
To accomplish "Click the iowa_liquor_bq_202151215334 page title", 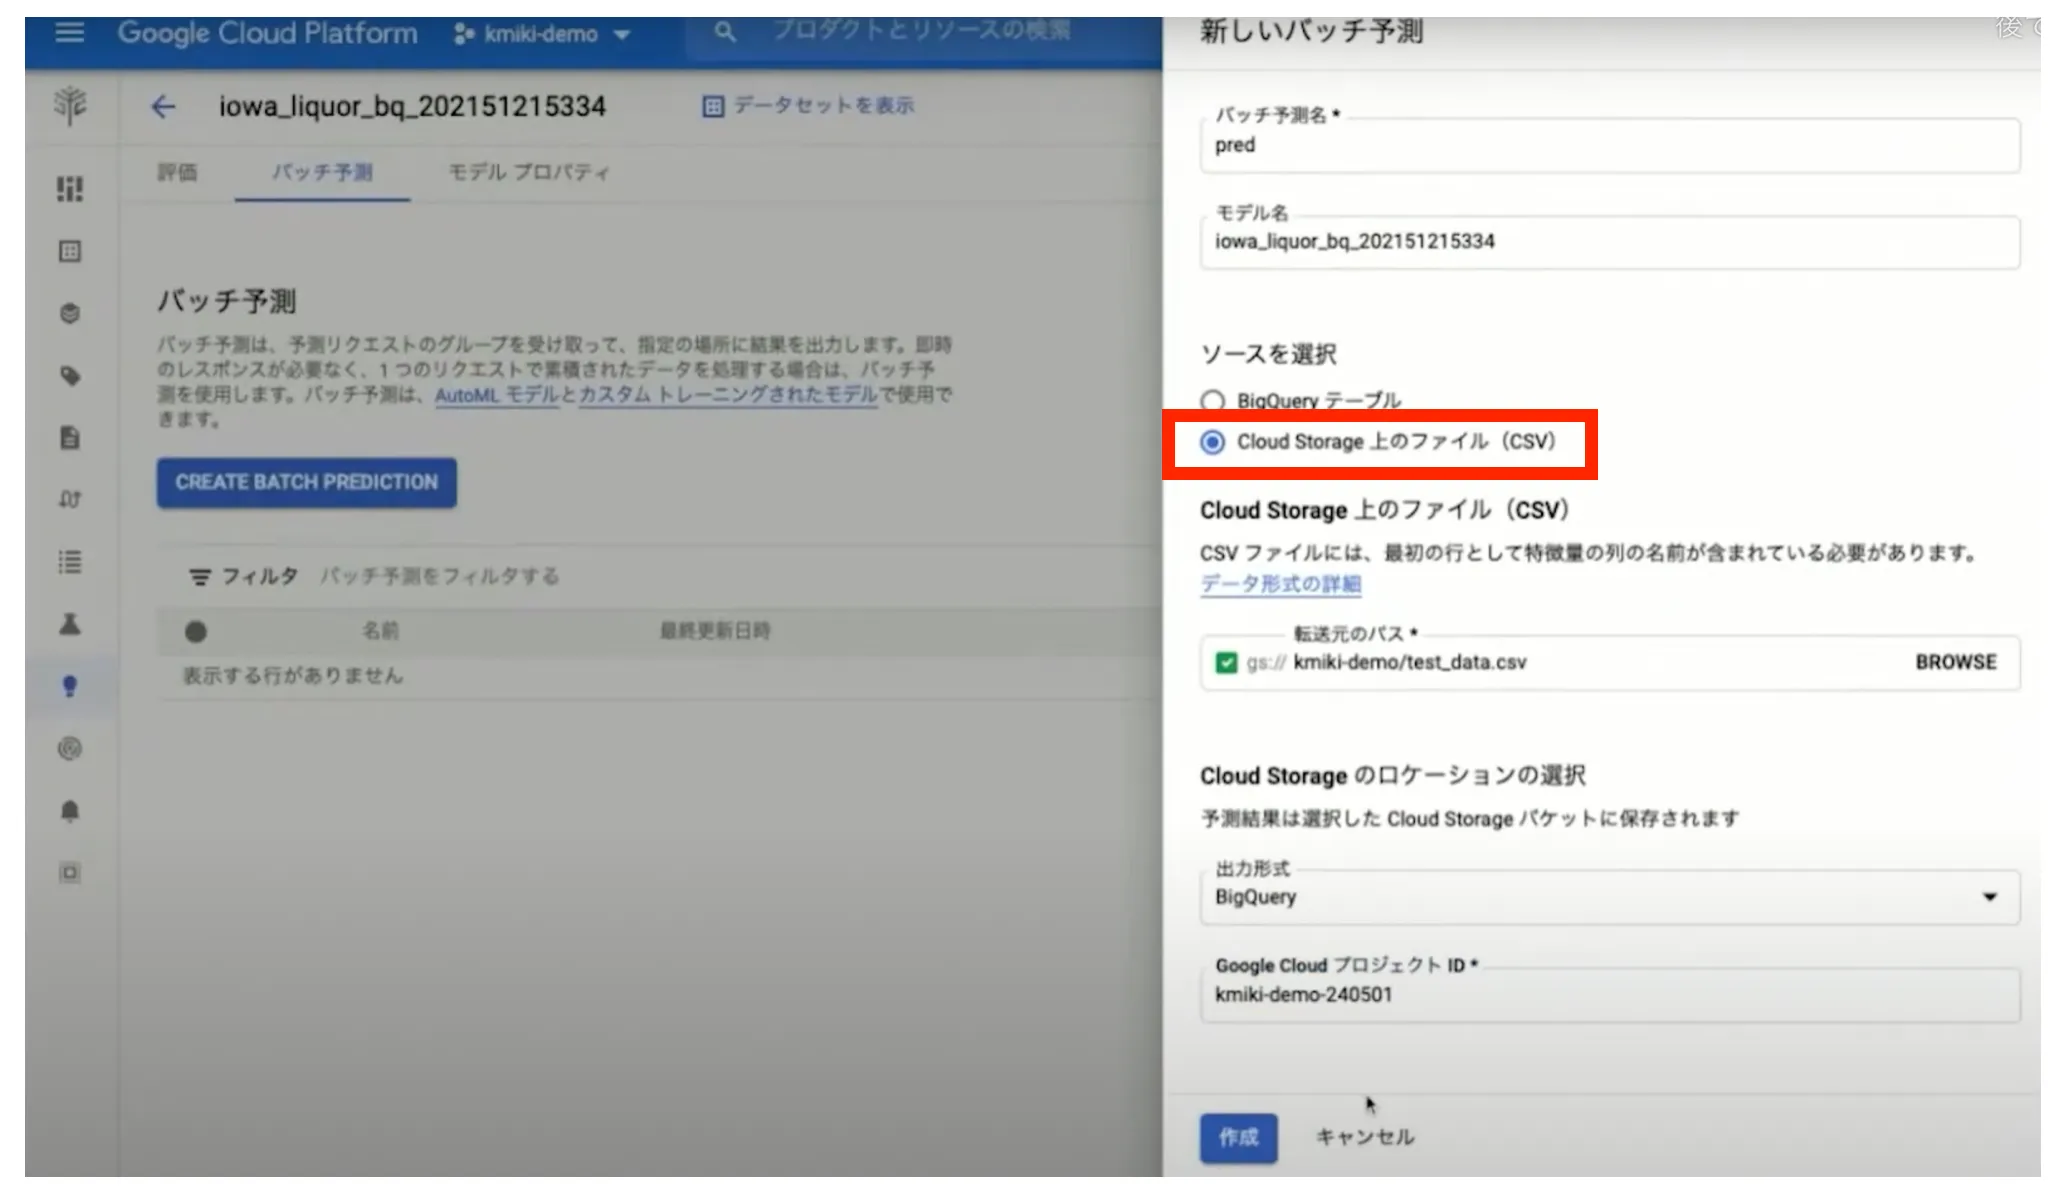I will coord(412,106).
